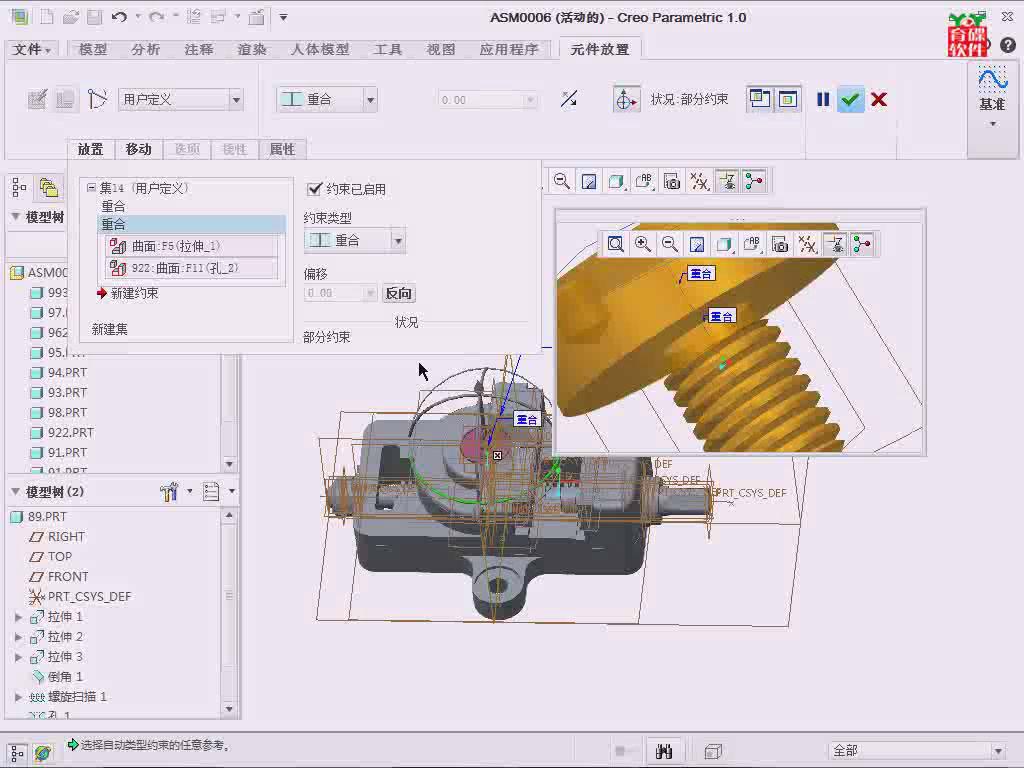Click the 反向 button
This screenshot has height=768, width=1024.
pos(398,293)
